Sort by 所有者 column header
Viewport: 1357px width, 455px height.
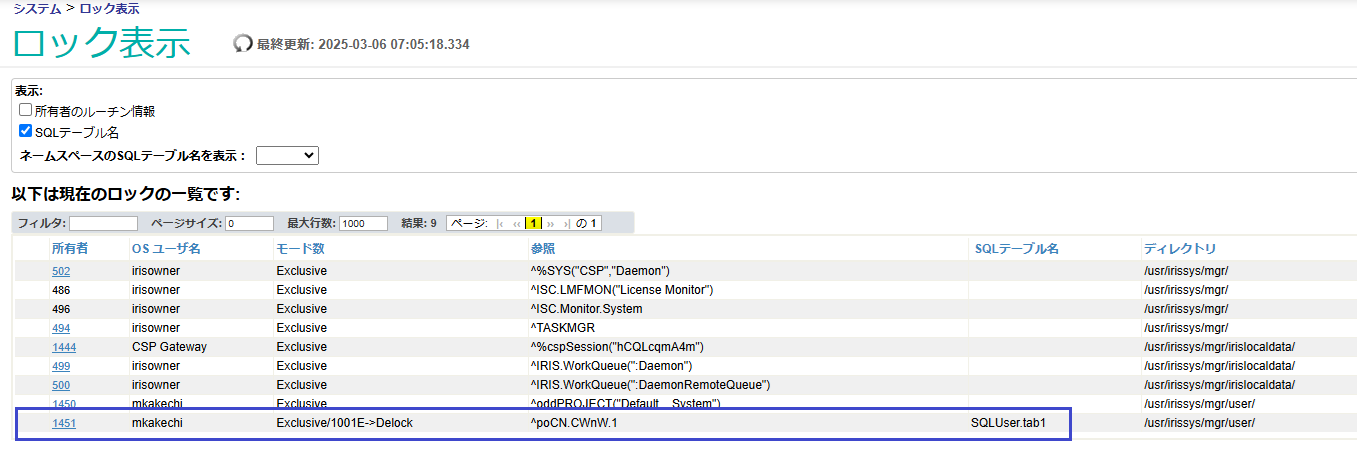coord(70,248)
